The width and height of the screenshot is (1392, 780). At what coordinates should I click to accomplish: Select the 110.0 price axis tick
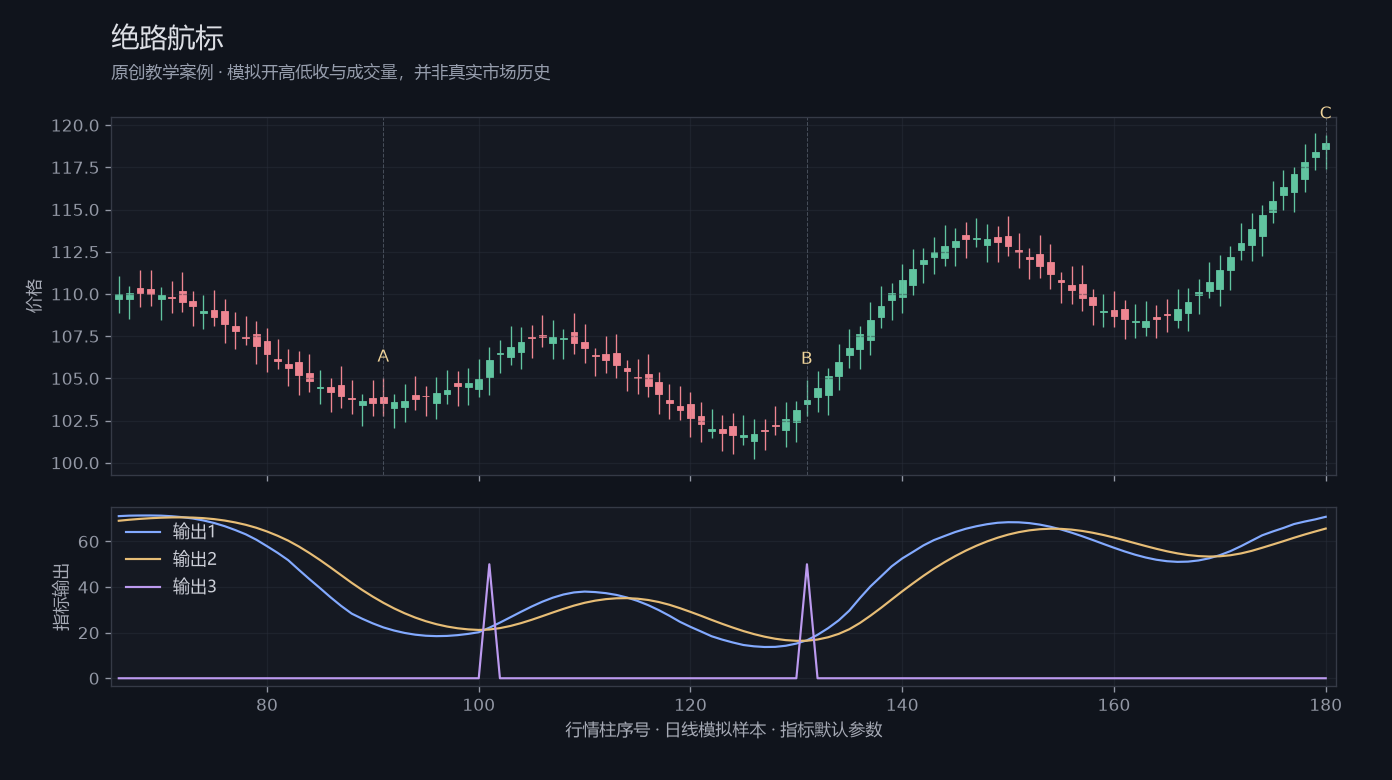coord(75,295)
